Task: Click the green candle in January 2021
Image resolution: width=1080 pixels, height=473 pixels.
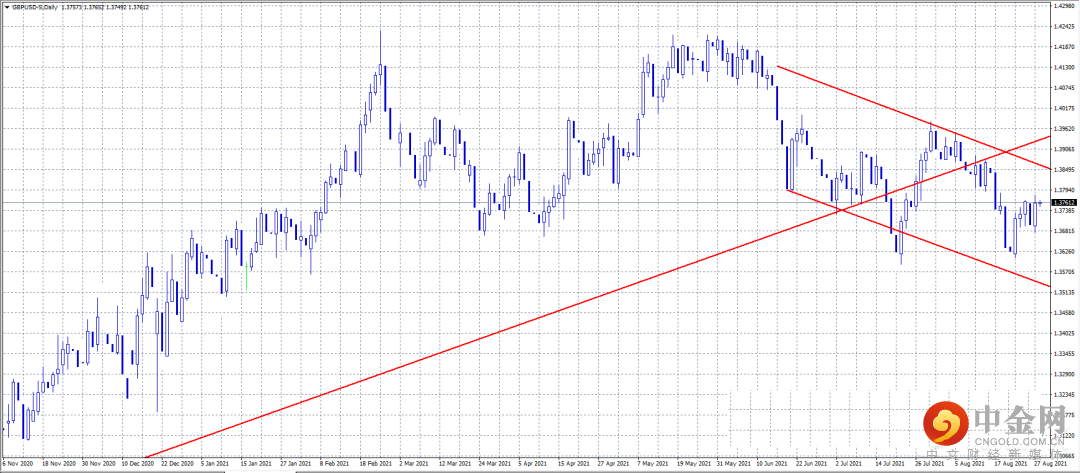Action: 246,276
